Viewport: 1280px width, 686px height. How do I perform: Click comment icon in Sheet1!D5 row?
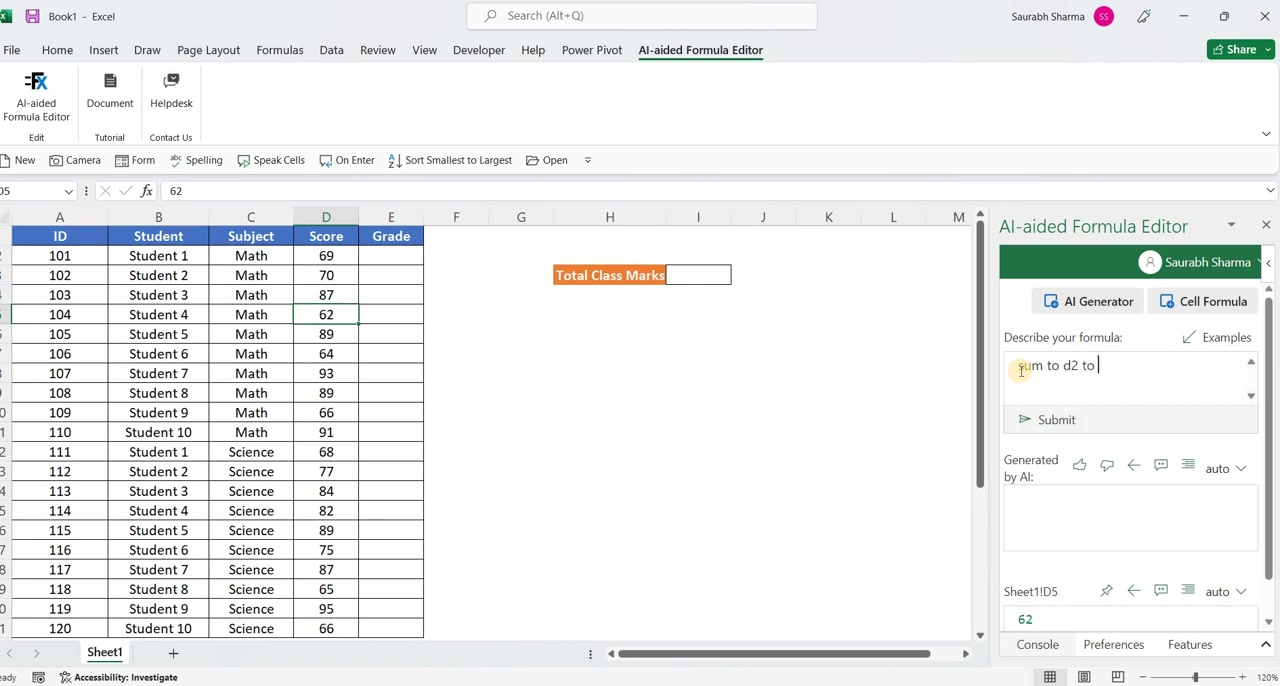(x=1160, y=591)
